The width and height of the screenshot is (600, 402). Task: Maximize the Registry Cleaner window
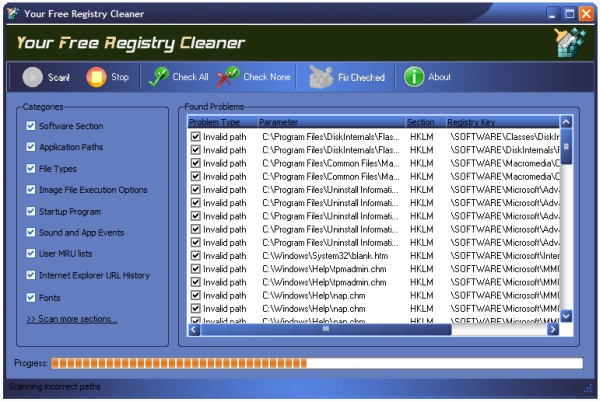tap(569, 14)
